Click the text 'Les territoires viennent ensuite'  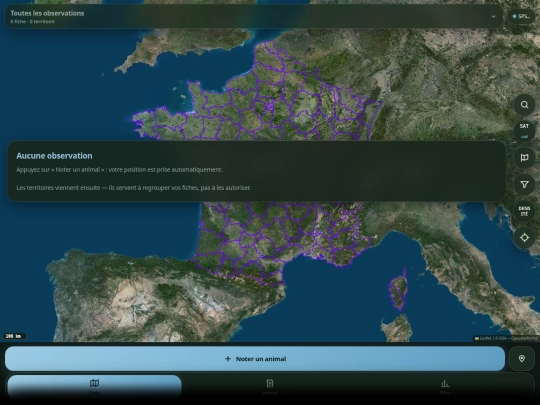coord(58,188)
